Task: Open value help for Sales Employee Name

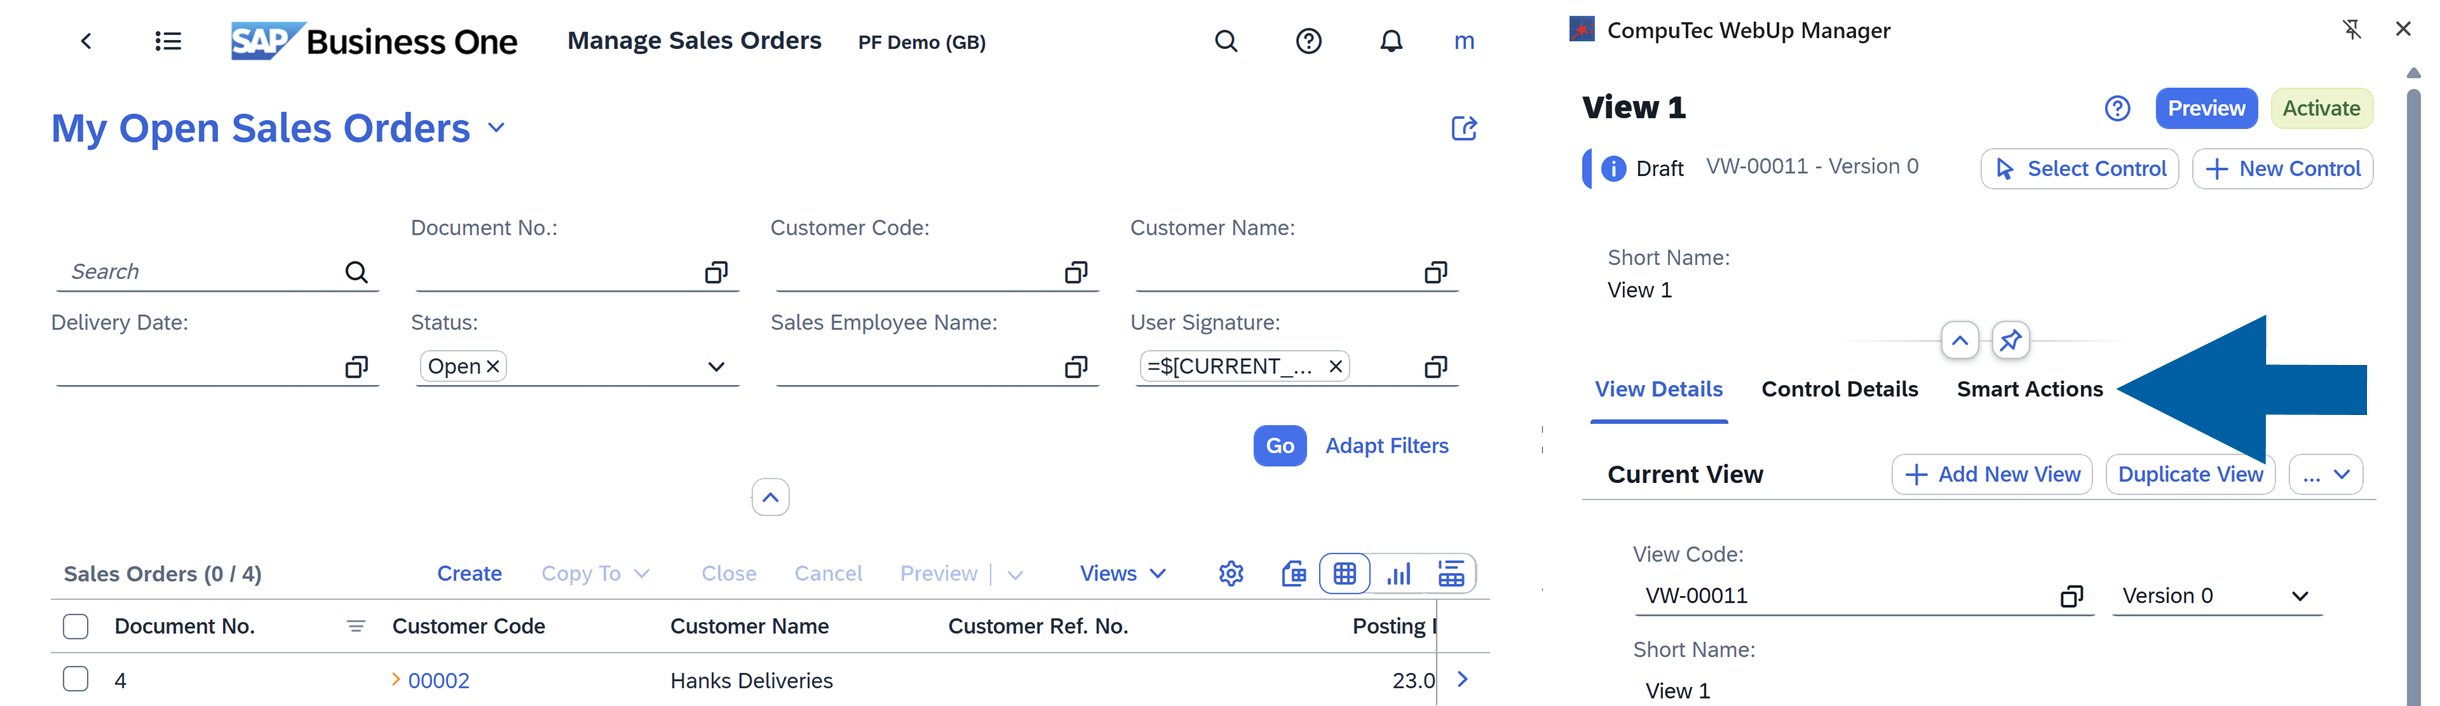Action: click(x=1076, y=367)
